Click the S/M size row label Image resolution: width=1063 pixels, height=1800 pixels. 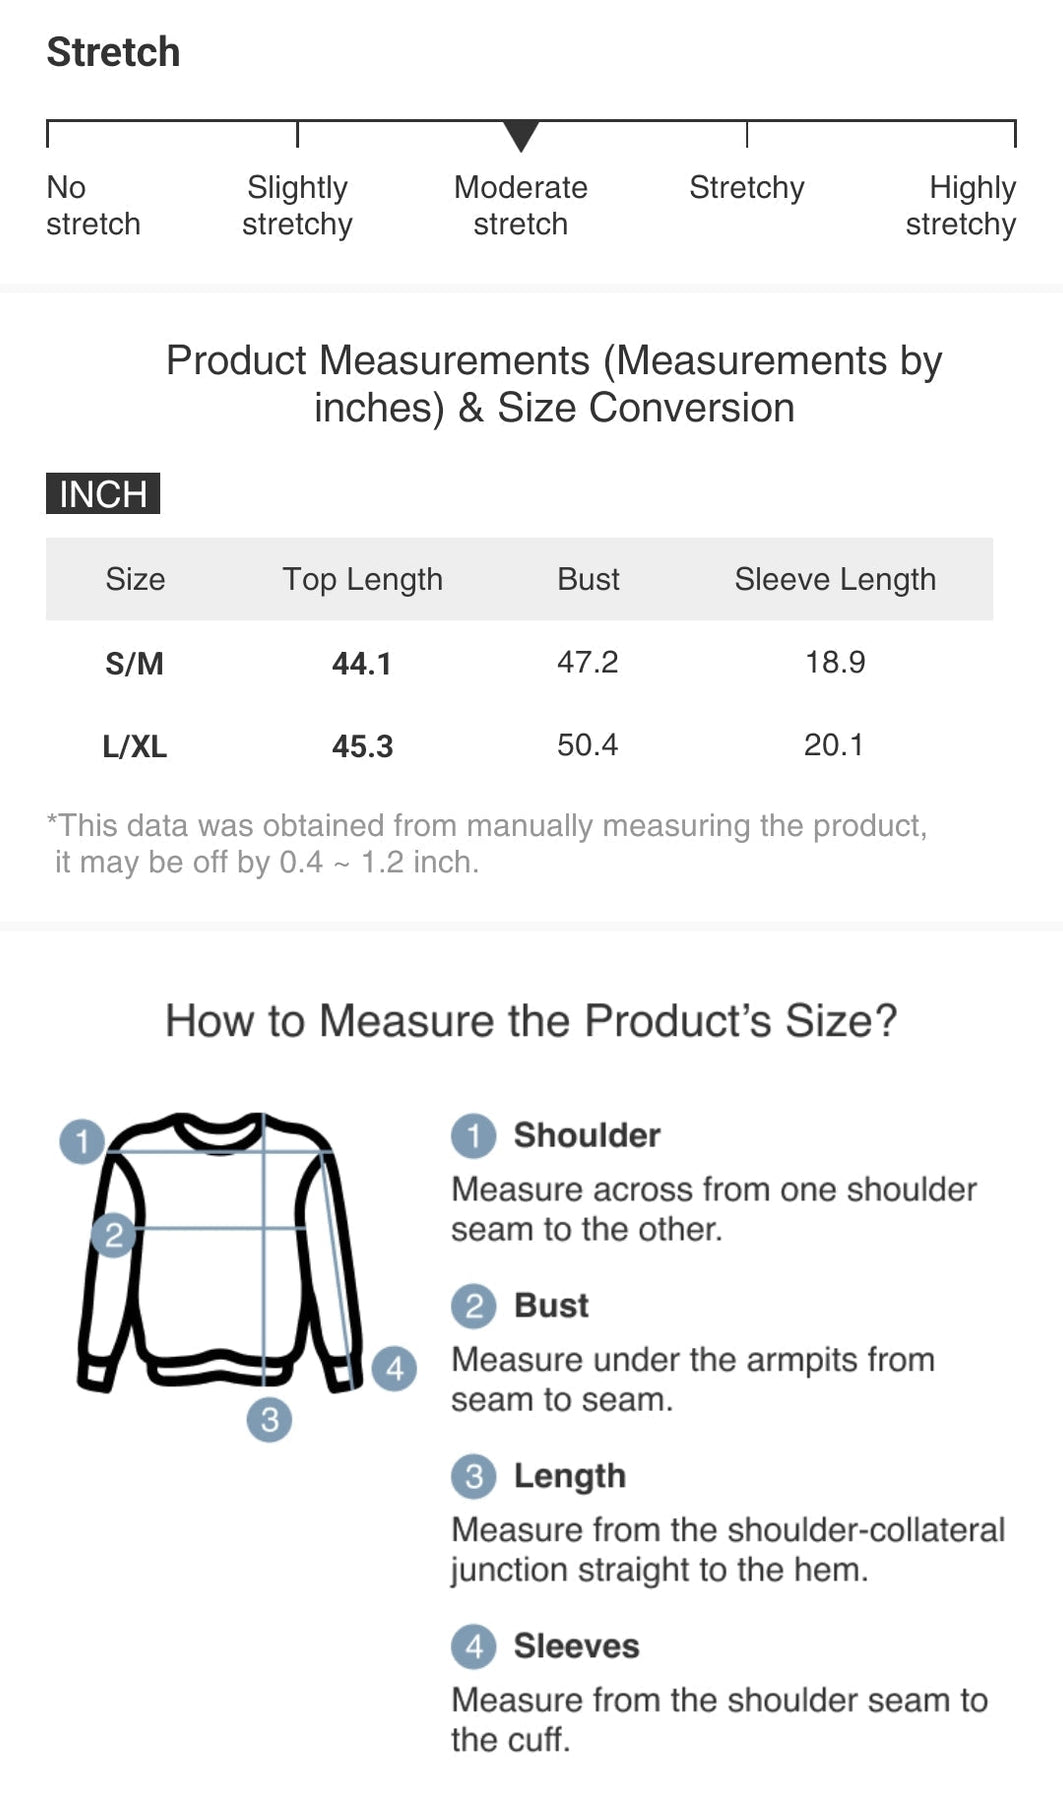coord(134,663)
